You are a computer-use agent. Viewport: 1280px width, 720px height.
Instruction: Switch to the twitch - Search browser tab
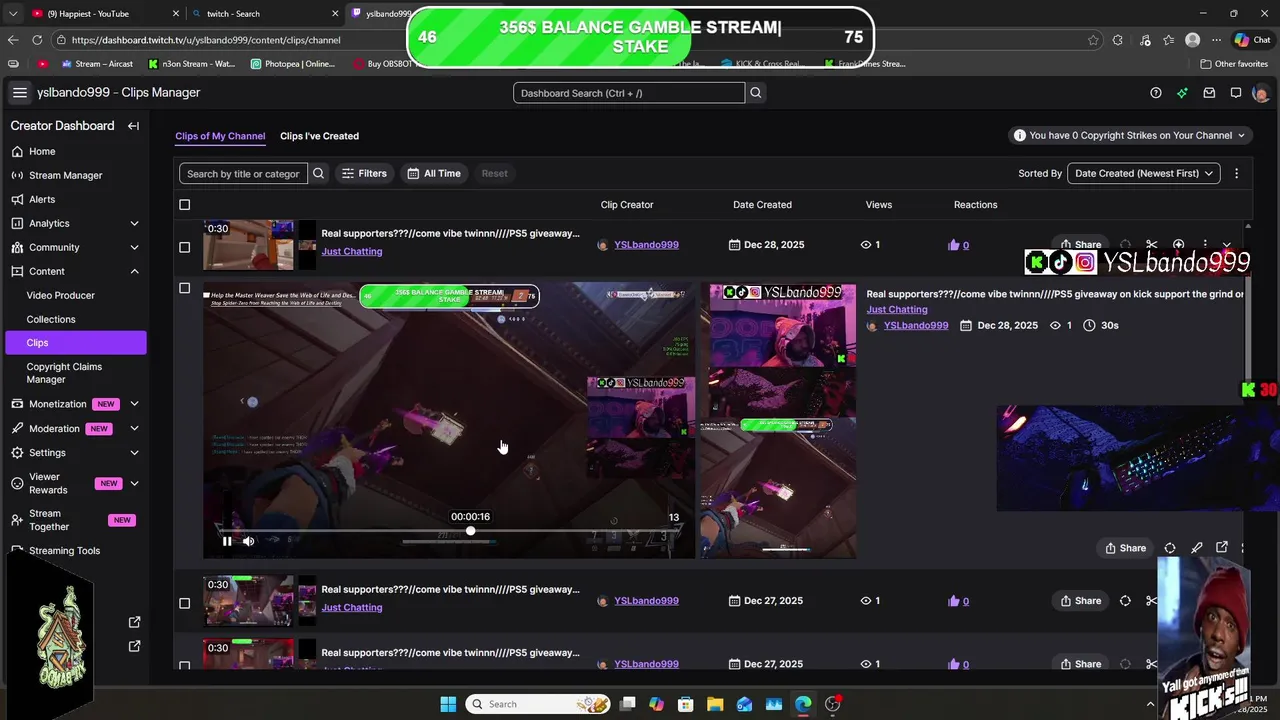click(265, 14)
